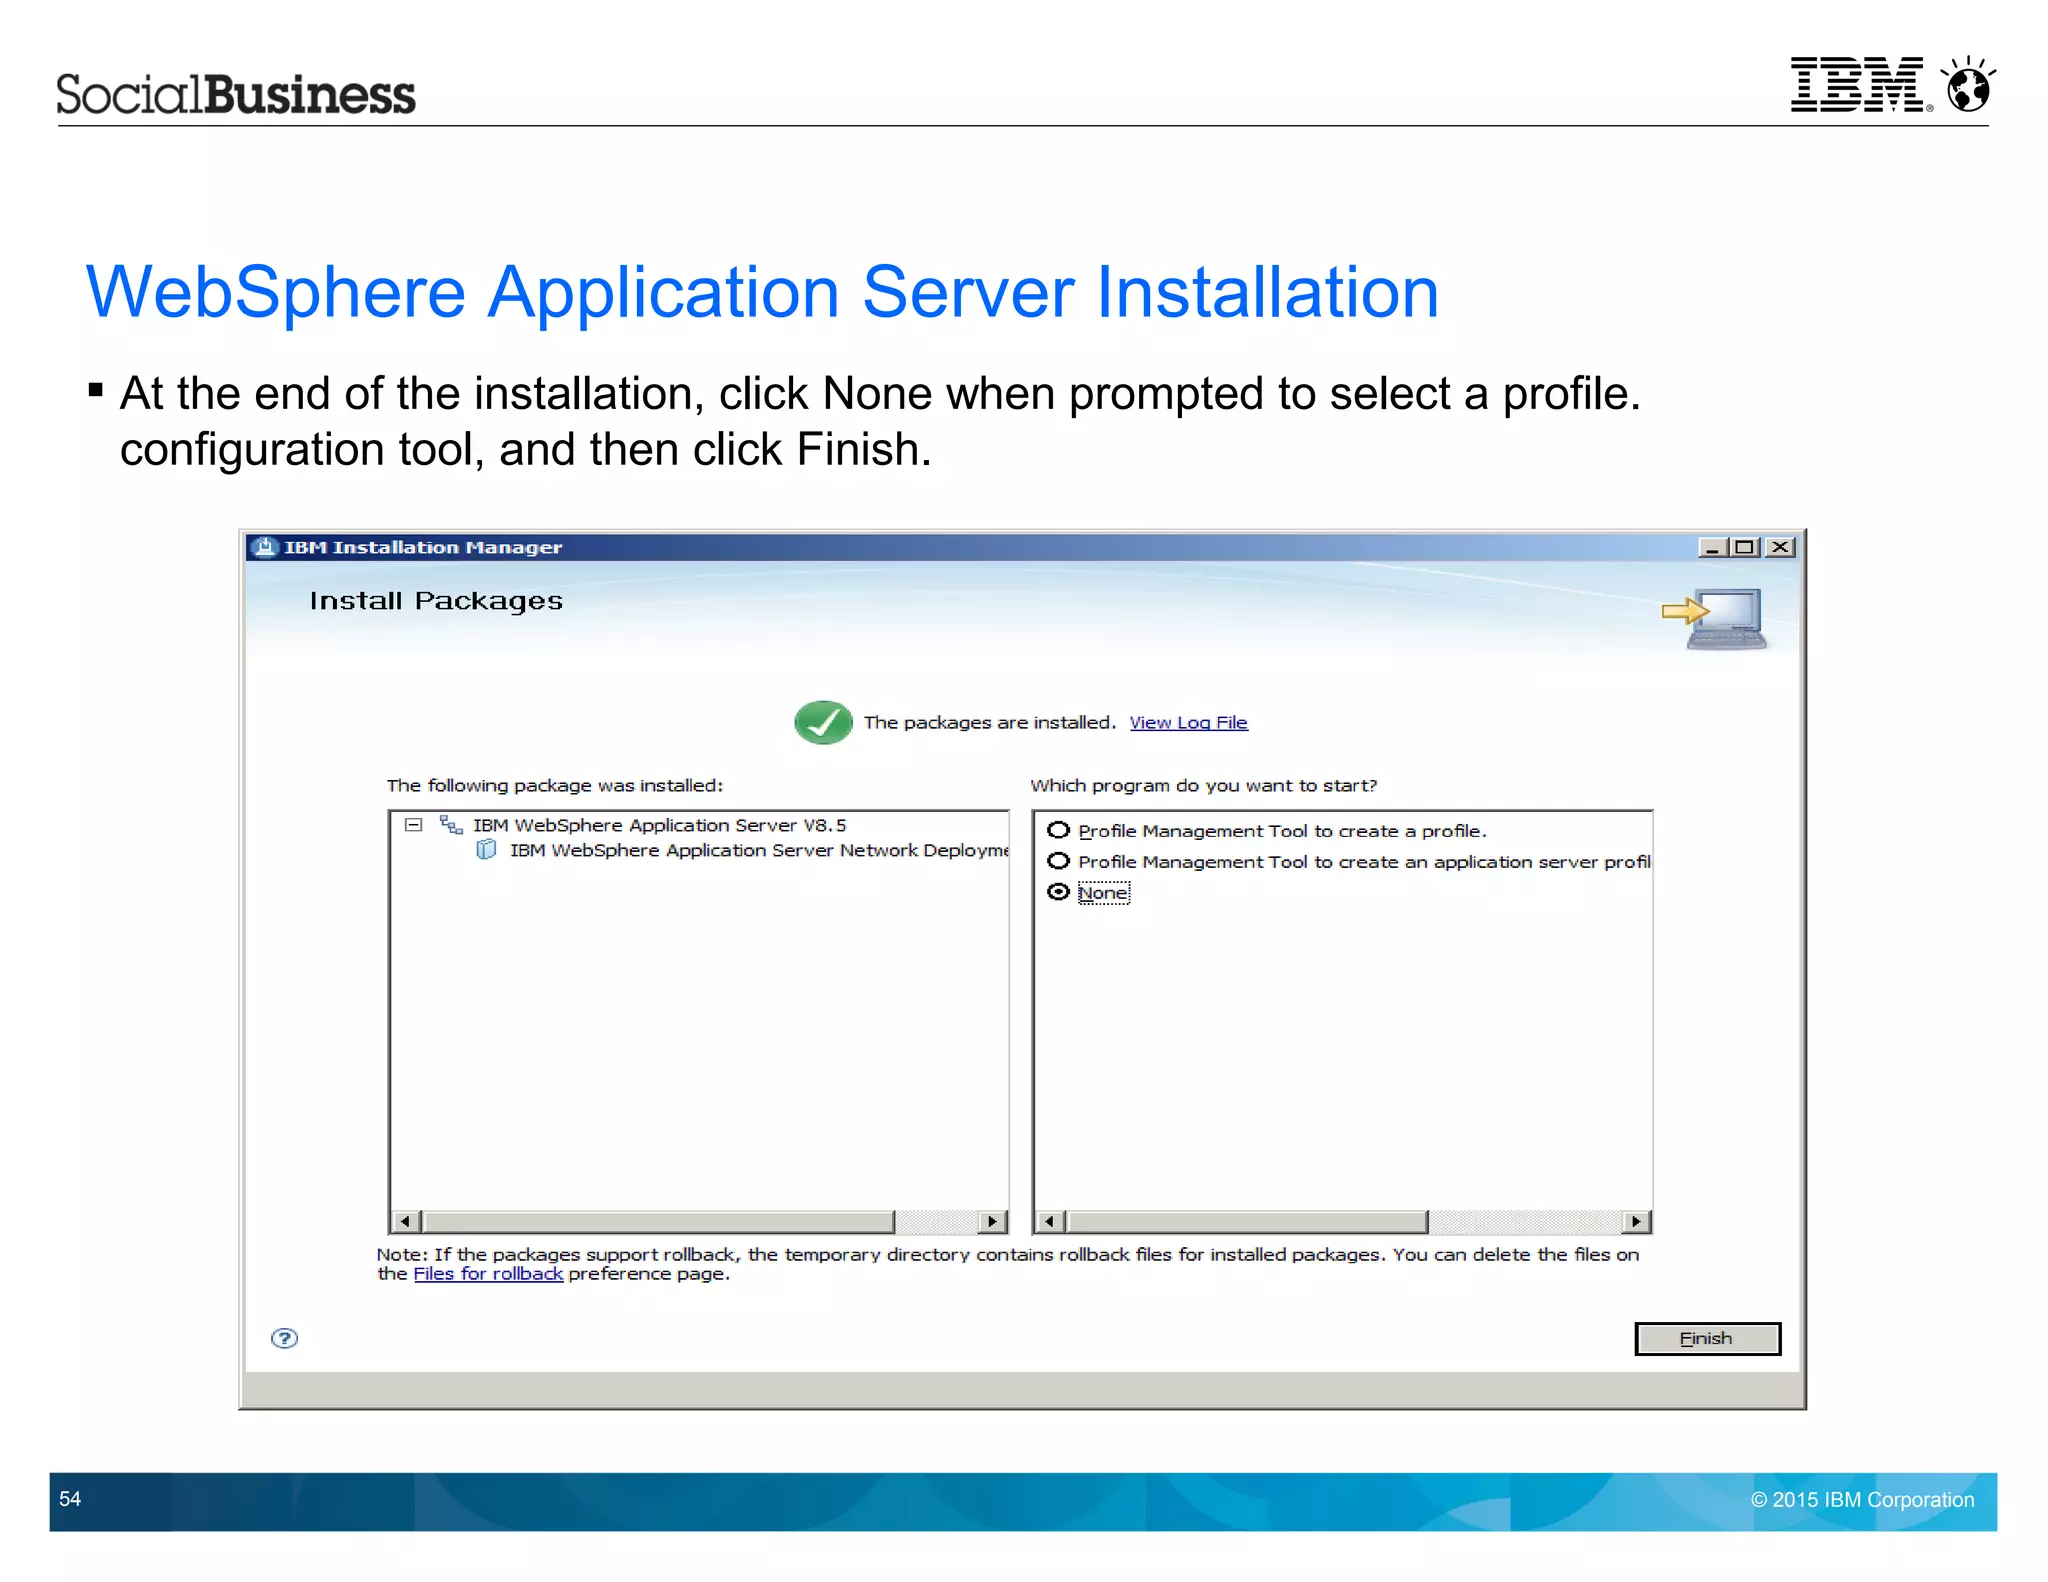Click 'Which program do you want to start?' label
The height and width of the screenshot is (1582, 2048).
coord(1204,785)
